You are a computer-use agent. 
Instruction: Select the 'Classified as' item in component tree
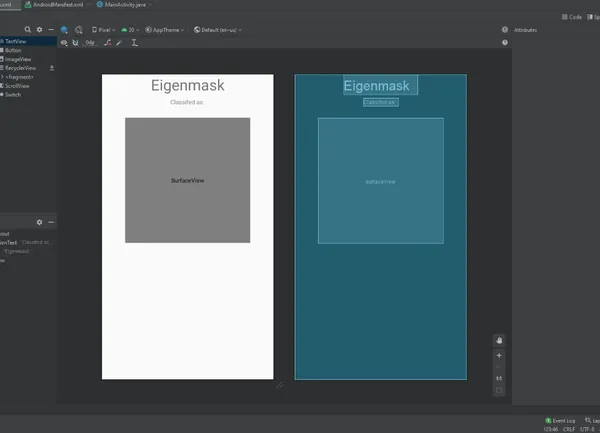[x=25, y=242]
